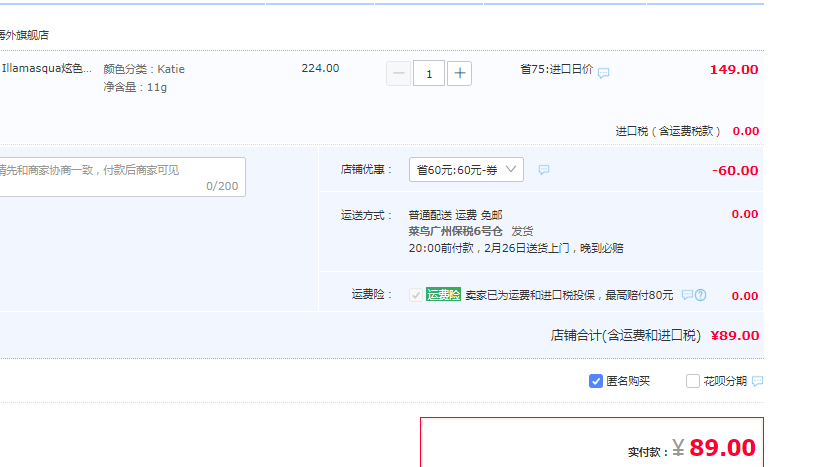The image size is (831, 467).
Task: Uncheck the 匿名购买 checkbox
Action: click(x=596, y=381)
